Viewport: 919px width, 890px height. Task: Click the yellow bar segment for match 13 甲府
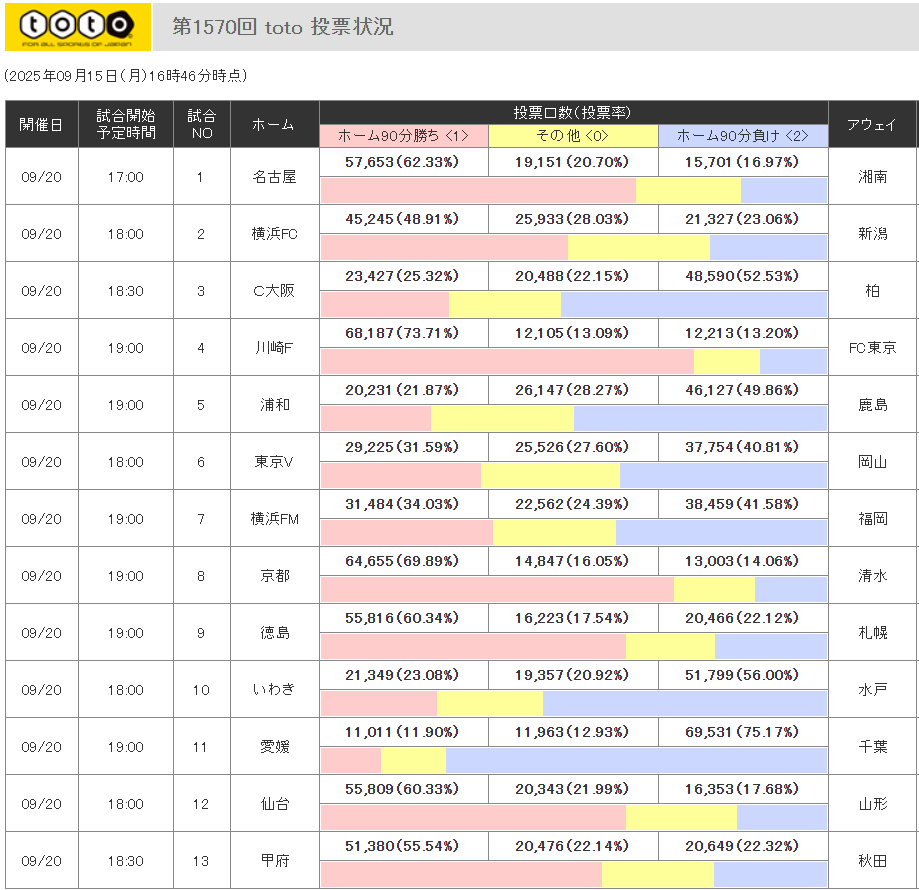(x=657, y=874)
